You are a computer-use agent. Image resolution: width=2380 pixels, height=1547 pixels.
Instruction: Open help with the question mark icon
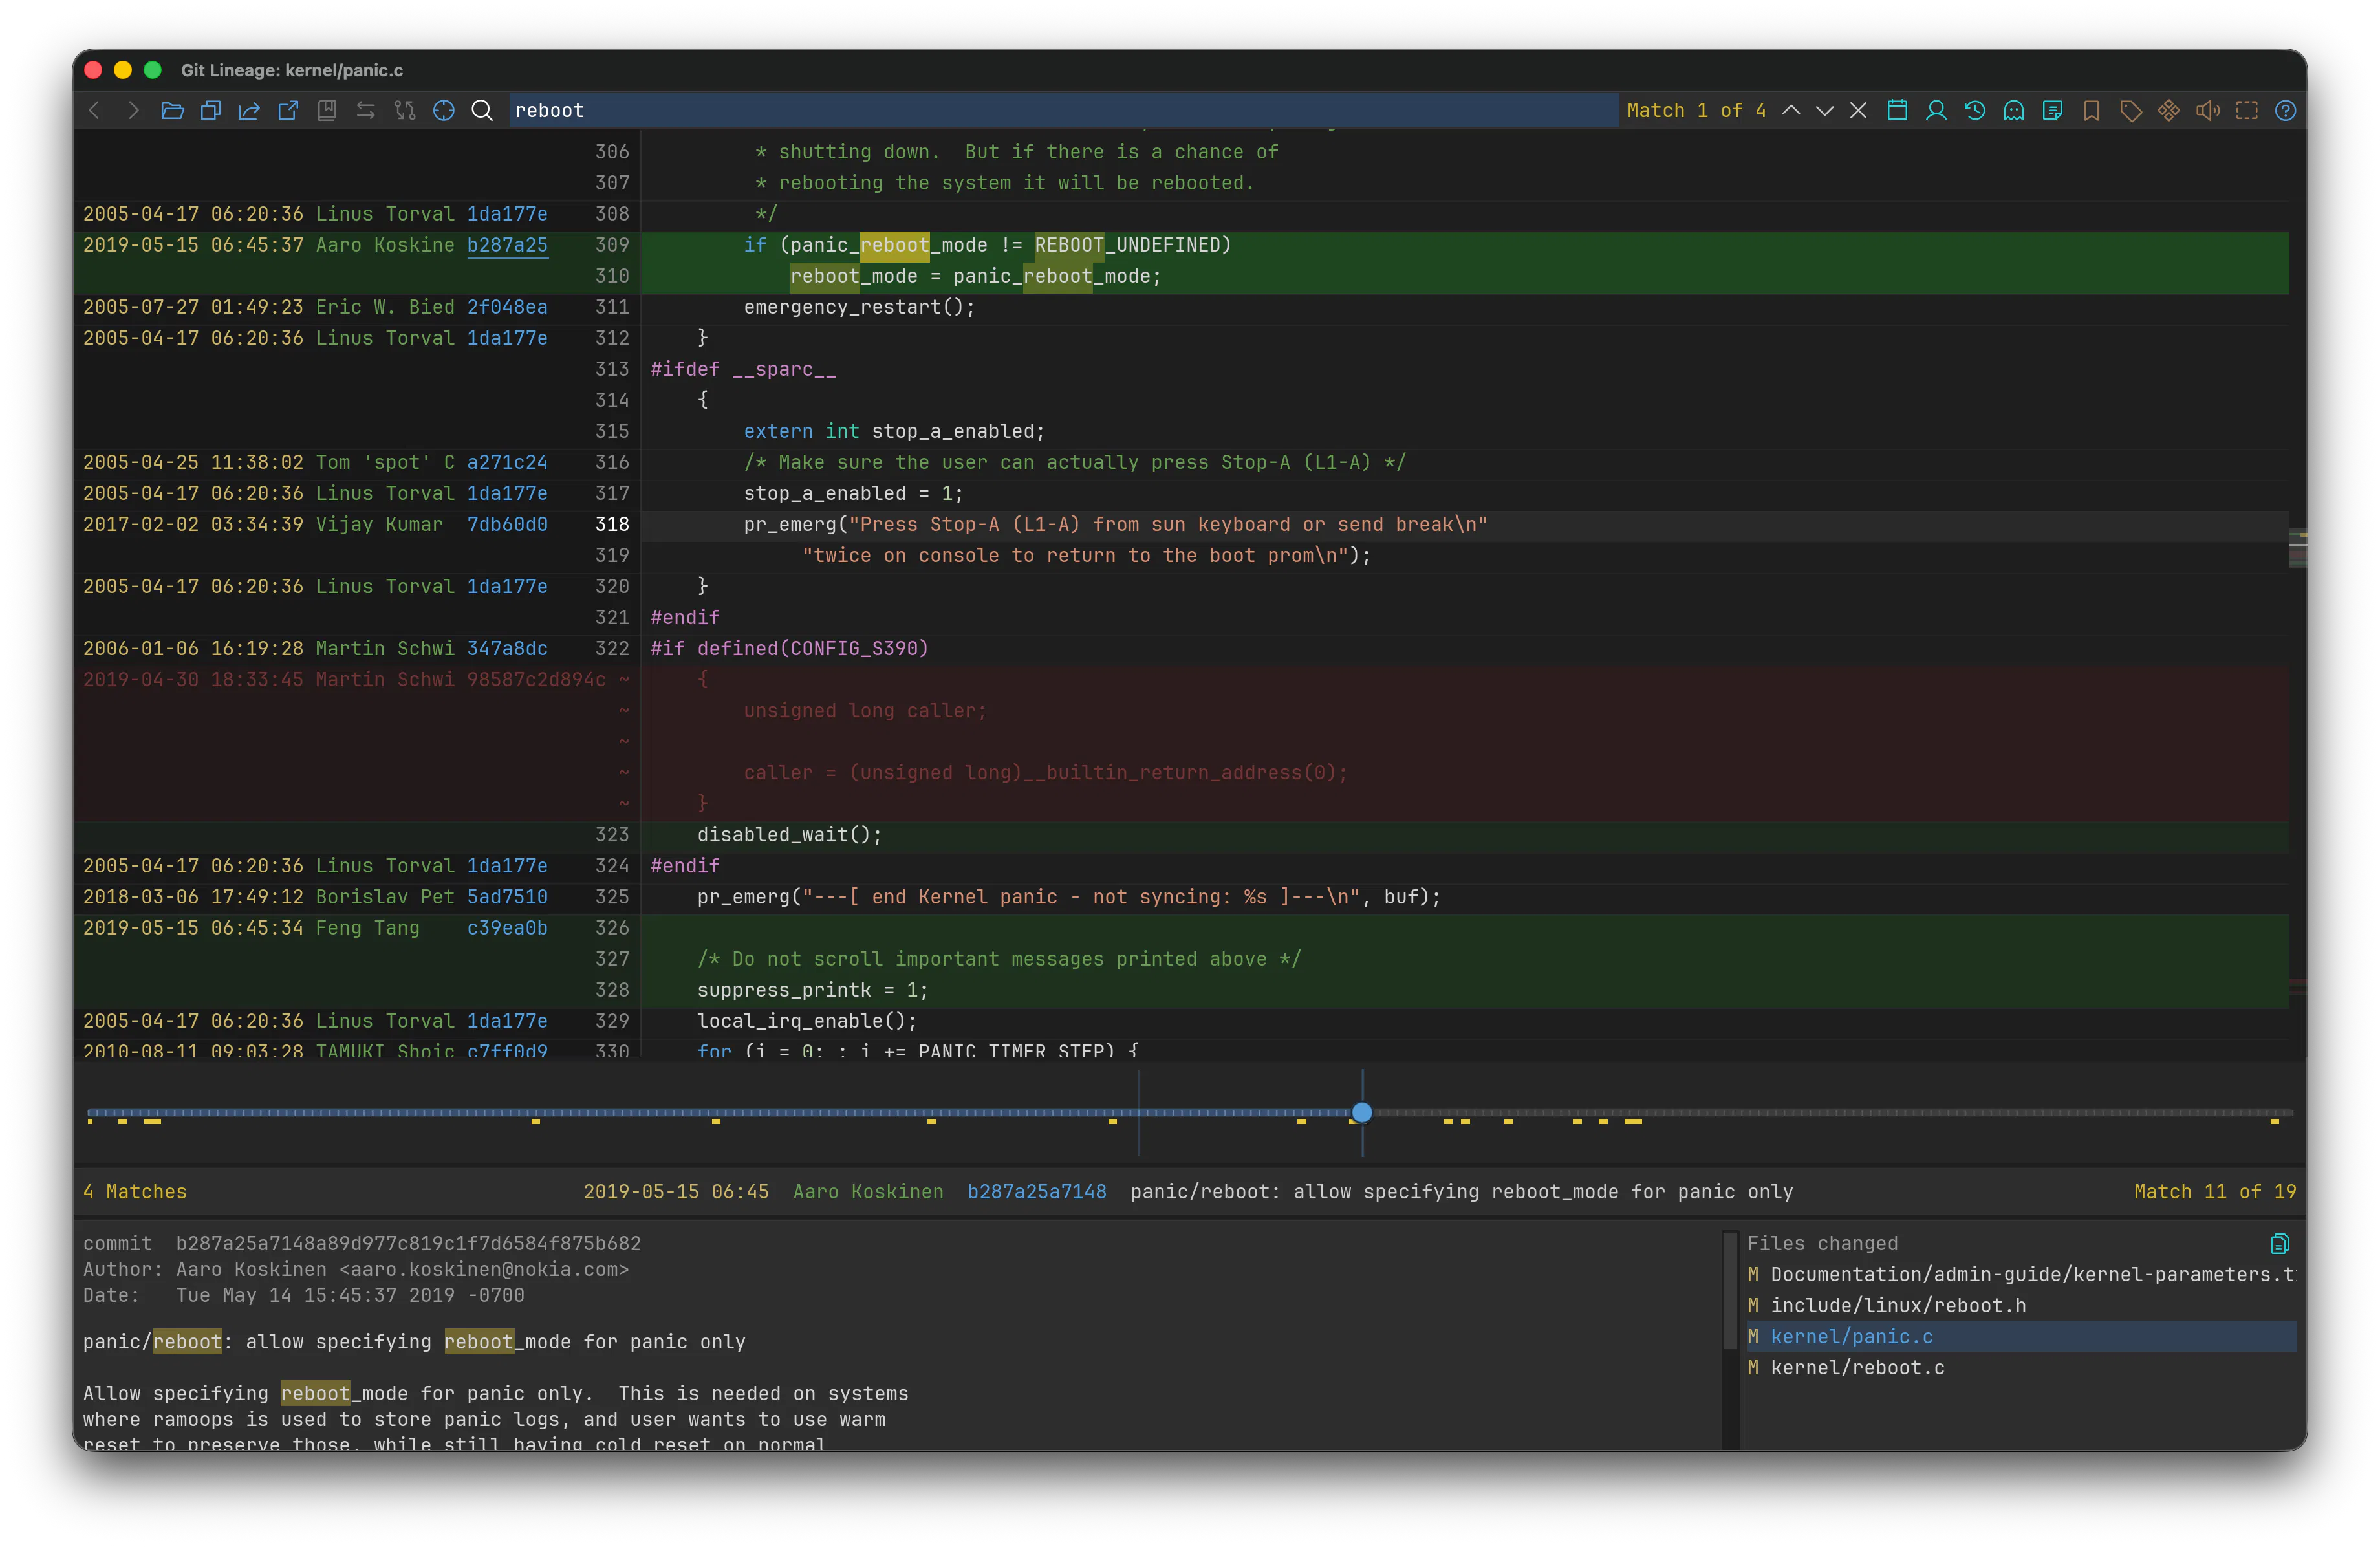2285,110
